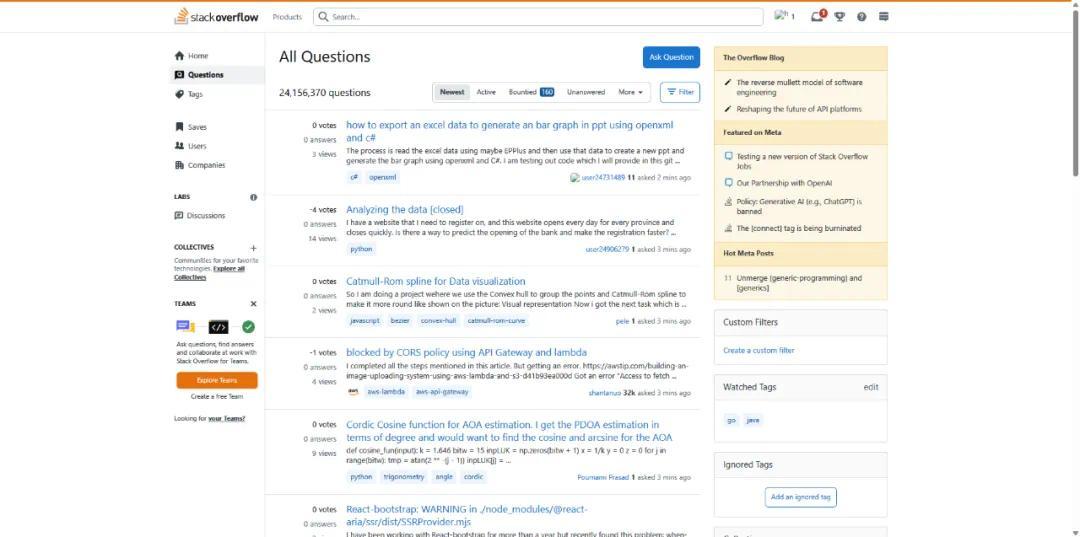This screenshot has width=1080, height=537.
Task: Click the Ask Question button
Action: point(671,57)
